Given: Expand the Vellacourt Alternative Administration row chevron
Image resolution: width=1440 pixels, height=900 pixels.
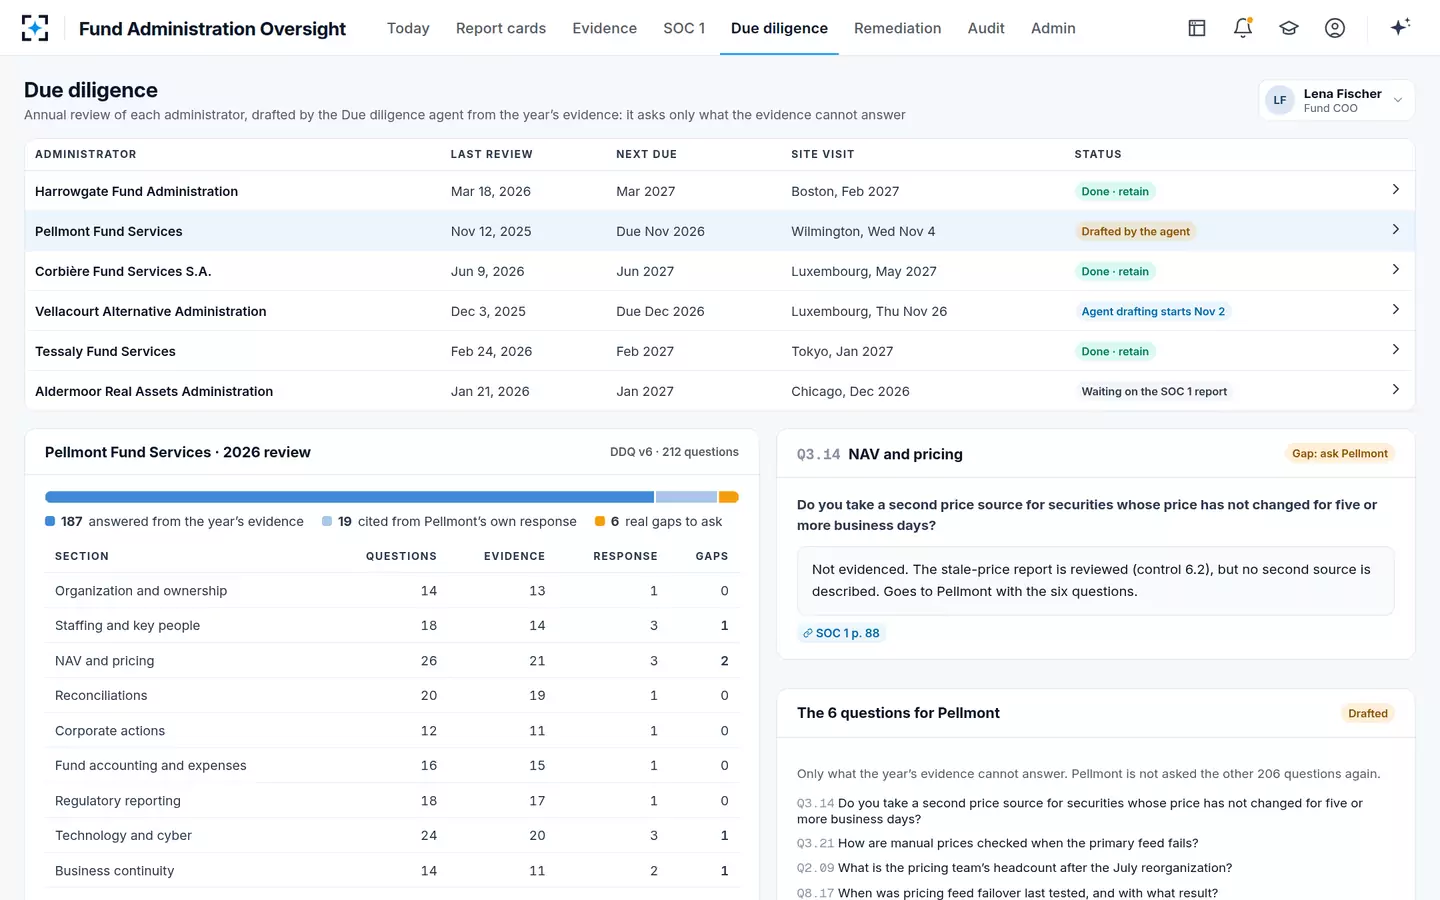Looking at the screenshot, I should pos(1396,310).
